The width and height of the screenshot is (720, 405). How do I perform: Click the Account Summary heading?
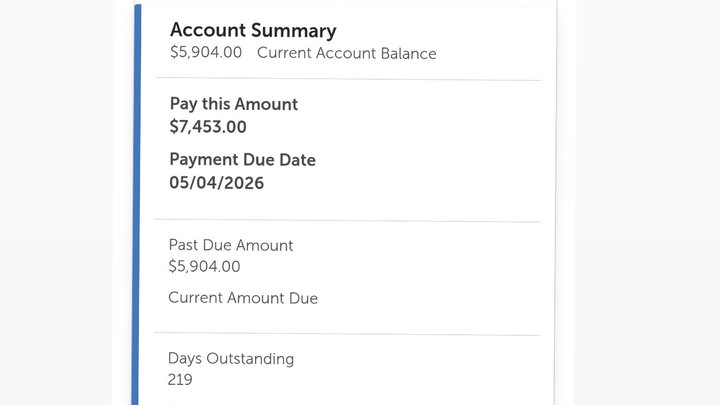click(x=253, y=31)
